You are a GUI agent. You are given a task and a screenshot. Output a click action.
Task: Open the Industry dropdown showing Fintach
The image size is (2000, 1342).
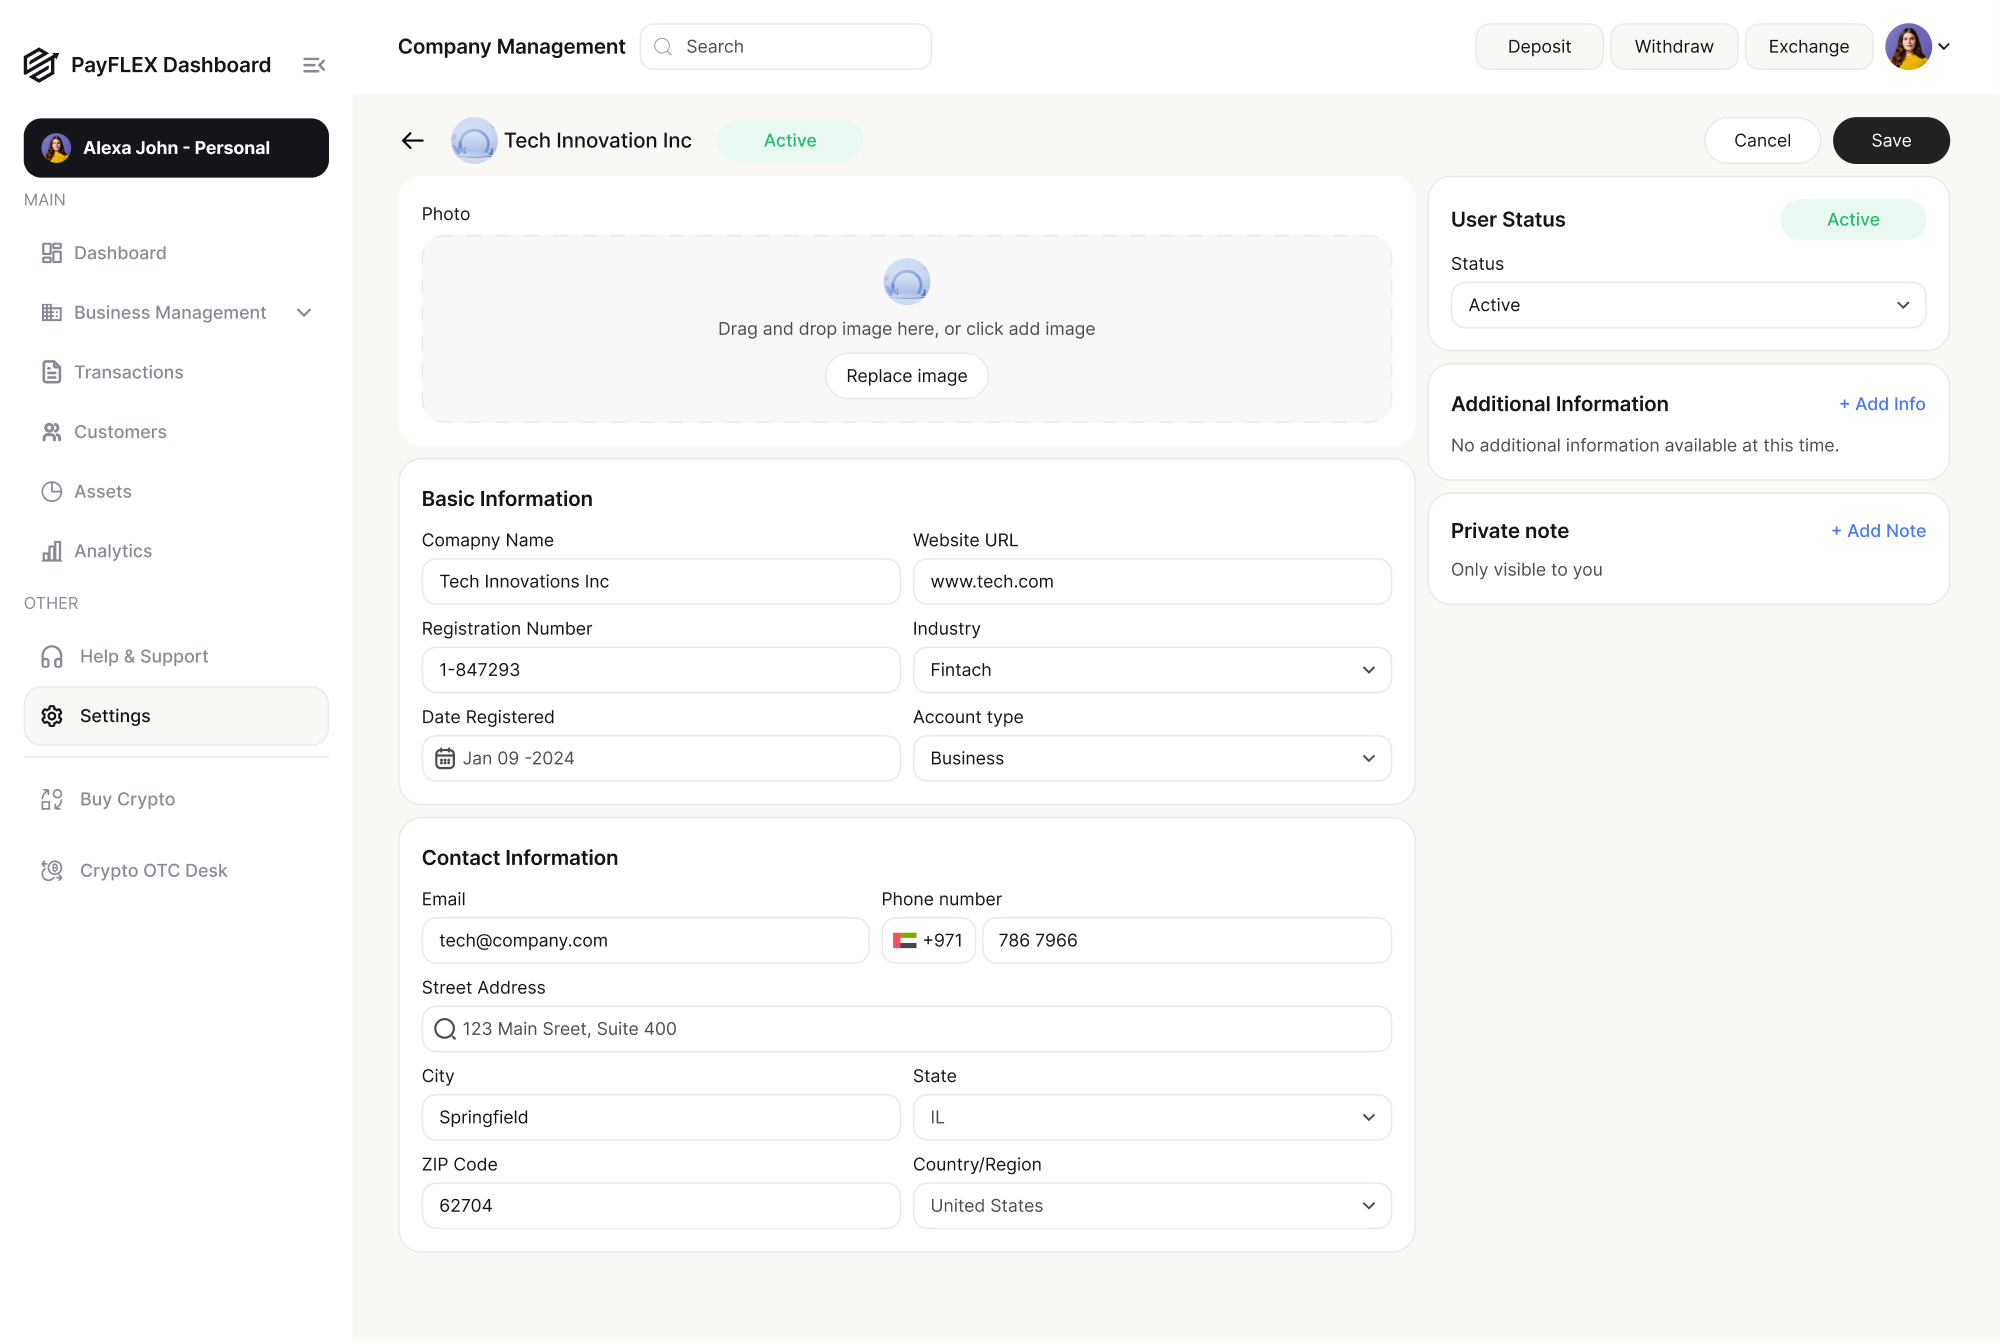coord(1151,670)
